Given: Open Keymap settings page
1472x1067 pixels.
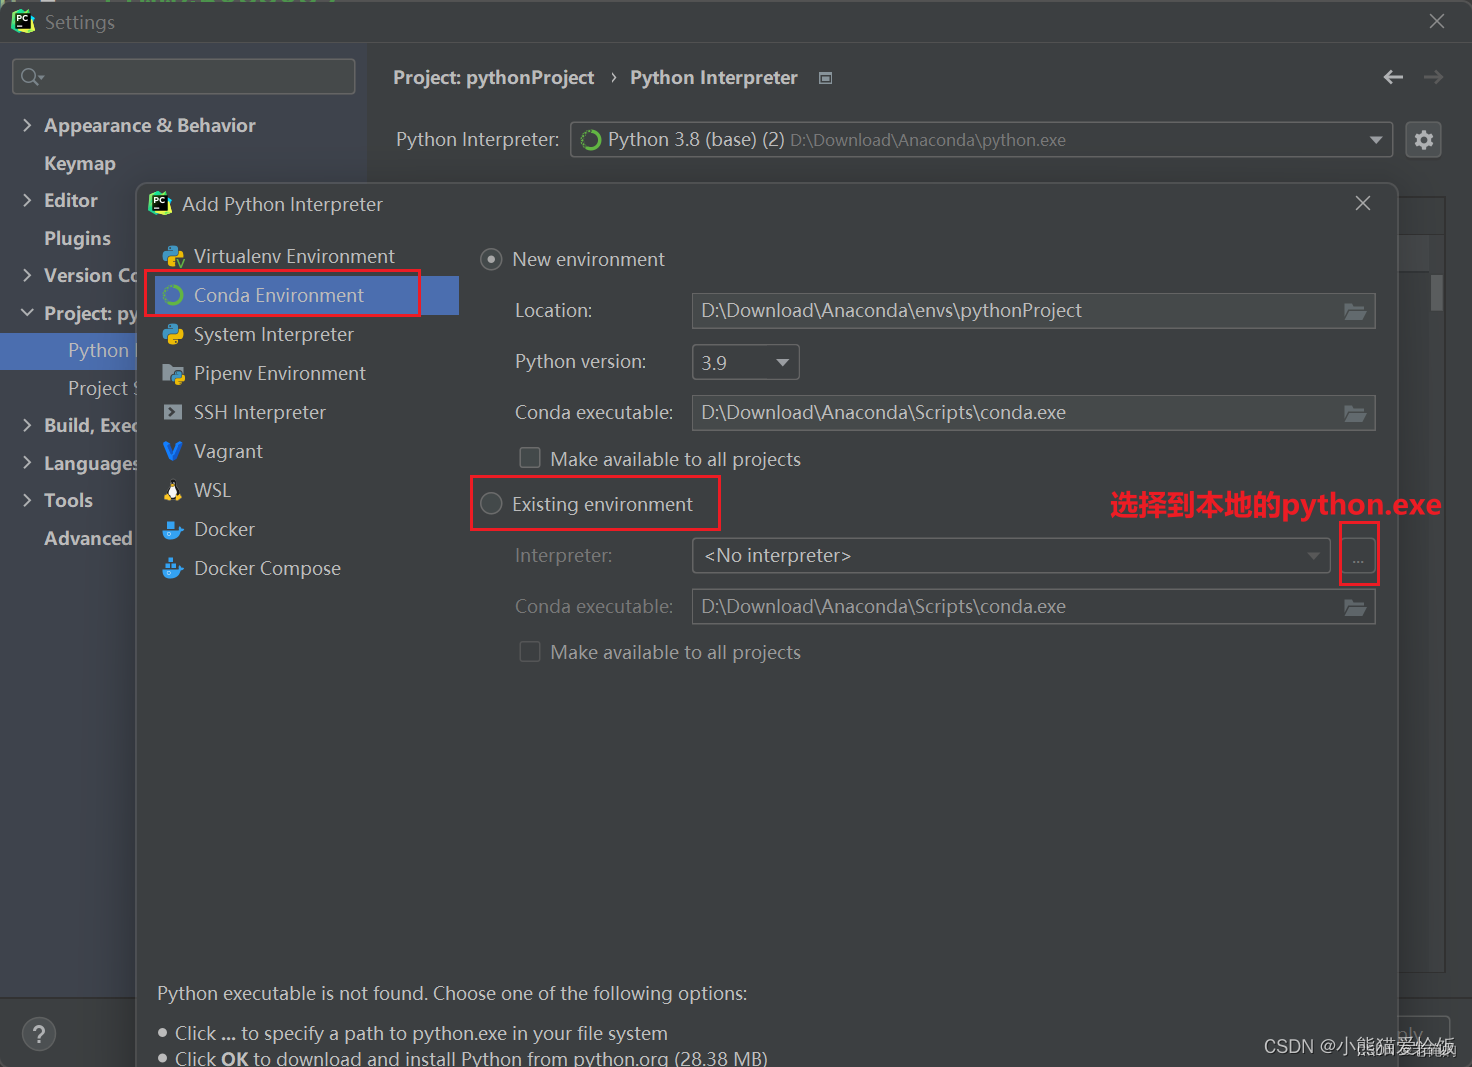Looking at the screenshot, I should tap(80, 163).
